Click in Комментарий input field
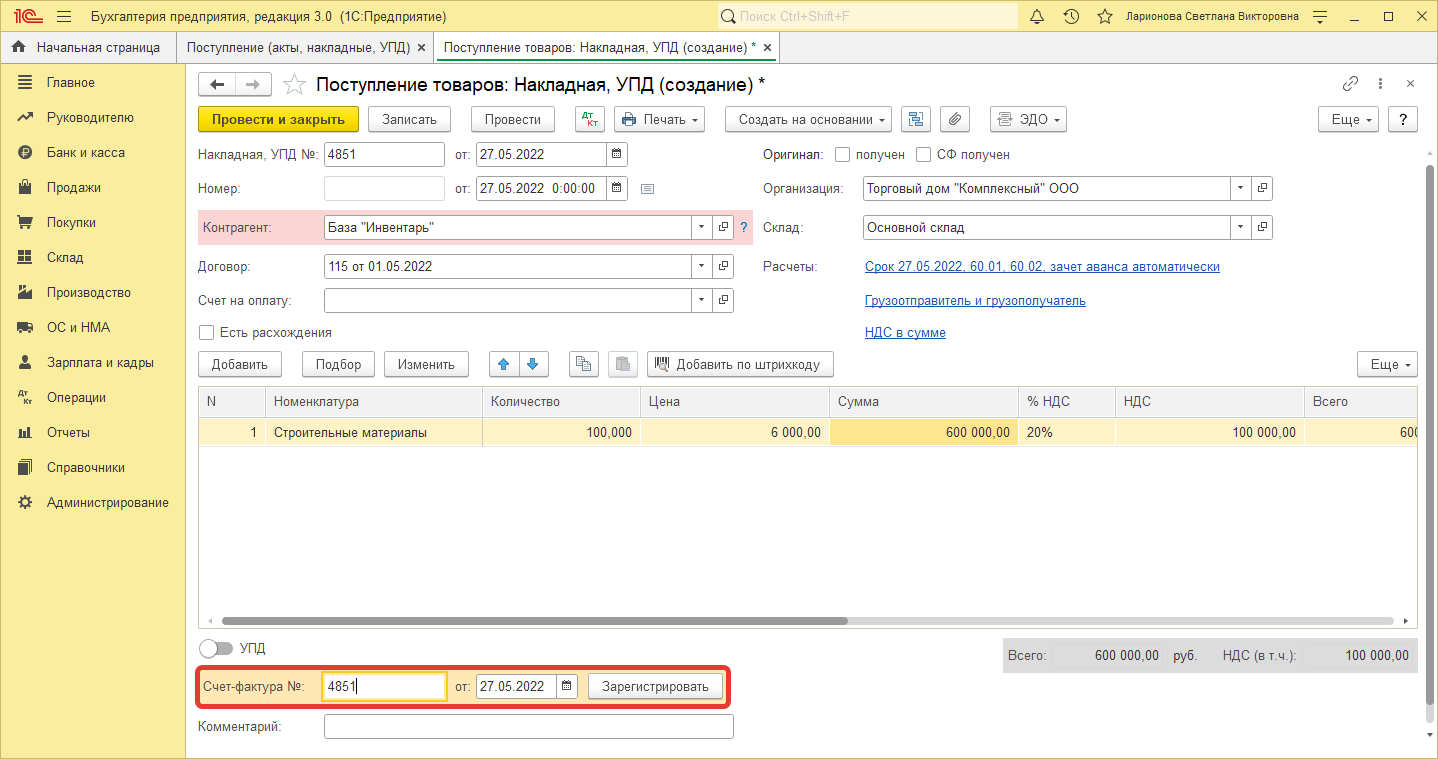 coord(529,727)
